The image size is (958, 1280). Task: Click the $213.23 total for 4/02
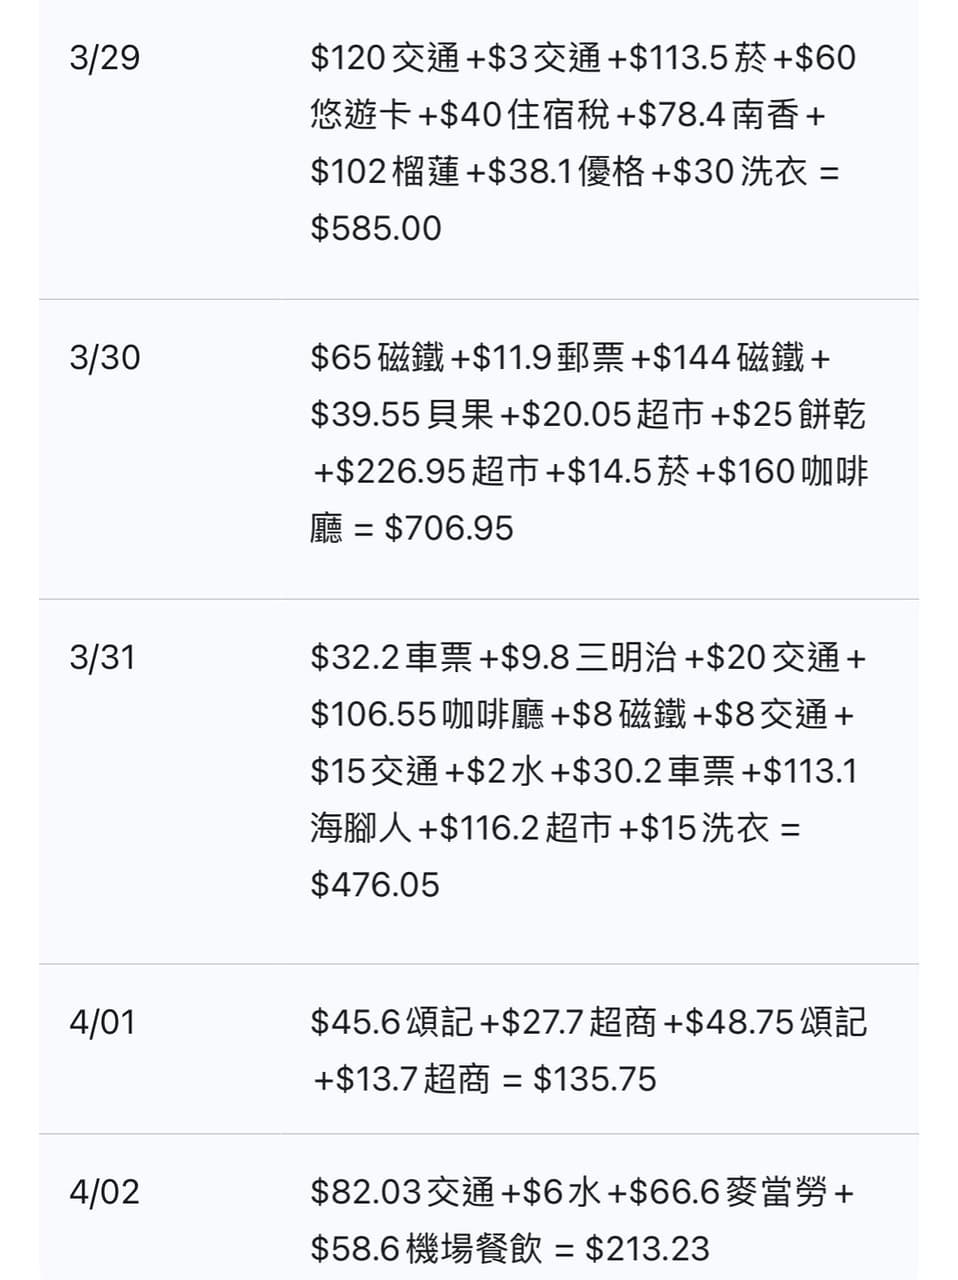[648, 1249]
